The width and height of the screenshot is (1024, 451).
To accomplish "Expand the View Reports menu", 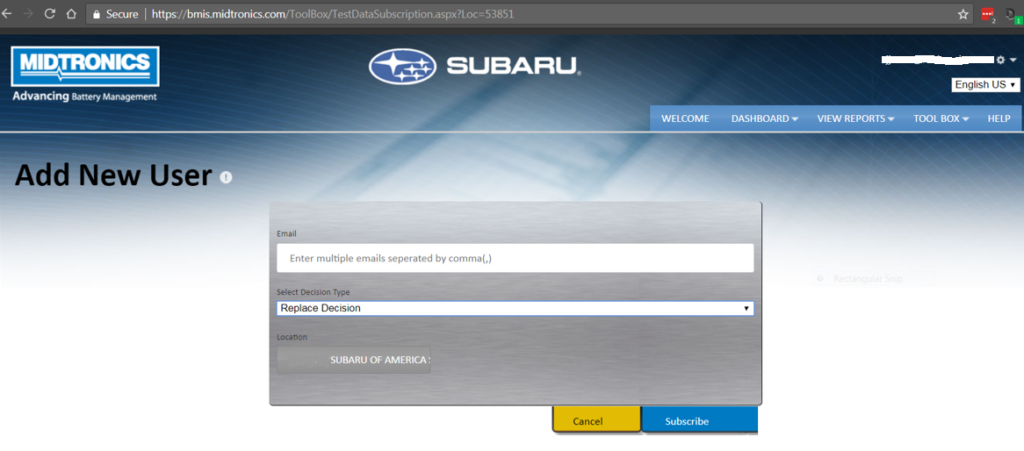I will coord(856,119).
